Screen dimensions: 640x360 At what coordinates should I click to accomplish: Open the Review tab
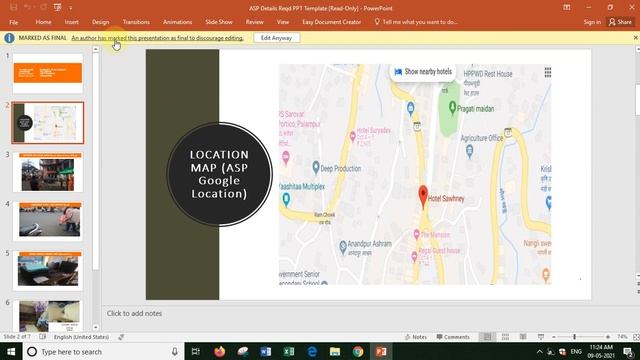tap(255, 22)
